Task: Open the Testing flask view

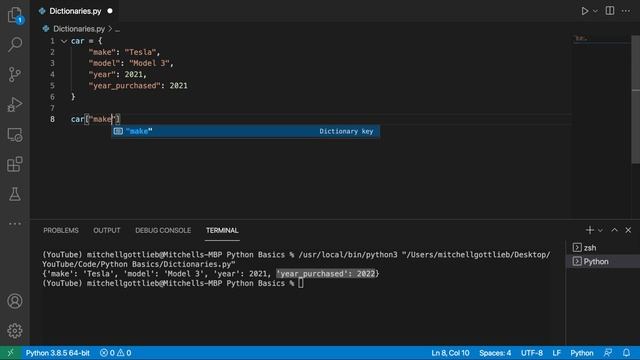Action: coord(15,194)
